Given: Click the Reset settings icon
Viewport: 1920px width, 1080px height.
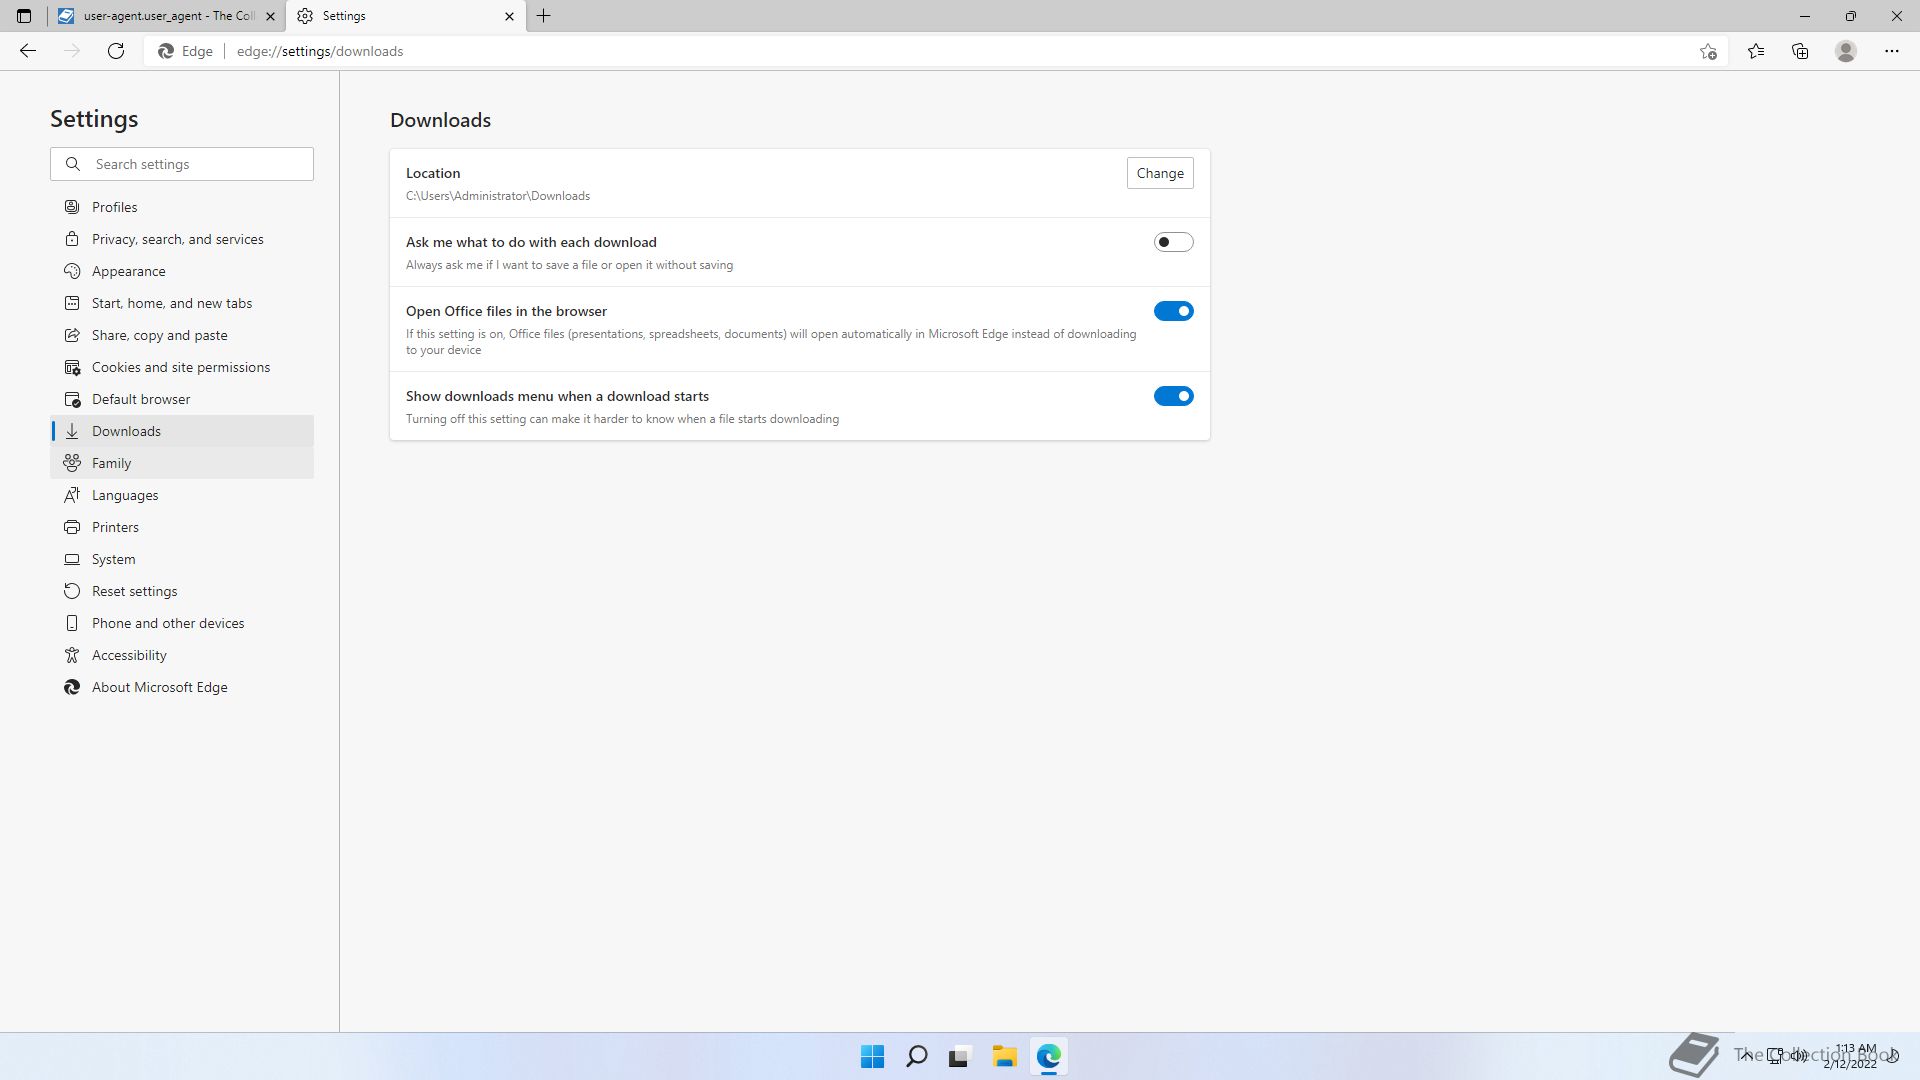Looking at the screenshot, I should pos(72,591).
